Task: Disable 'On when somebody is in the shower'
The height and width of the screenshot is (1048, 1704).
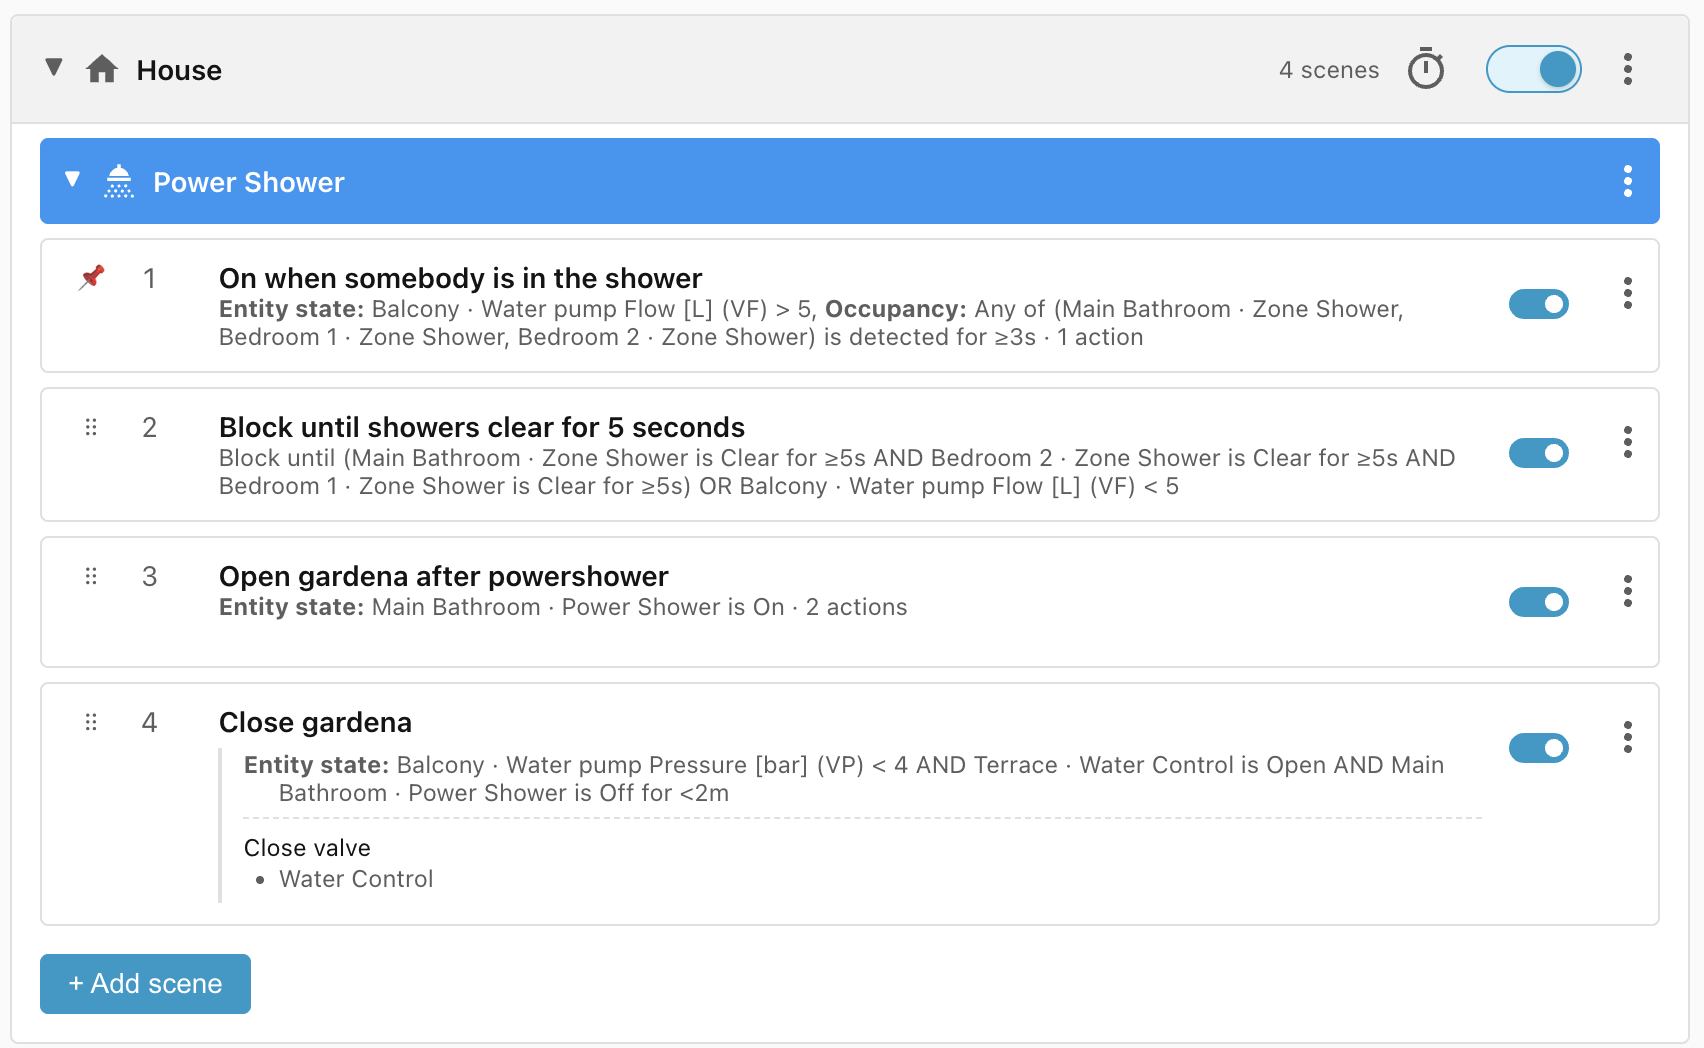Action: tap(1539, 304)
